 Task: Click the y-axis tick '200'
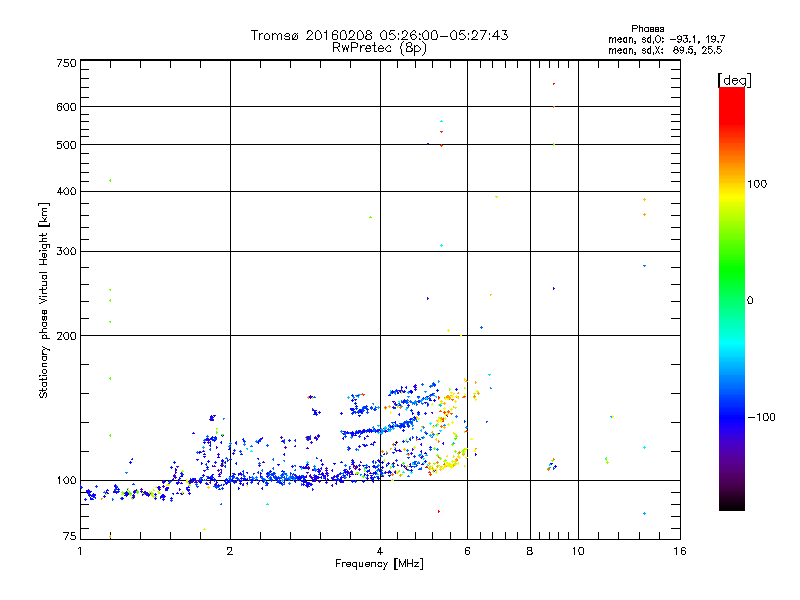pyautogui.click(x=67, y=336)
